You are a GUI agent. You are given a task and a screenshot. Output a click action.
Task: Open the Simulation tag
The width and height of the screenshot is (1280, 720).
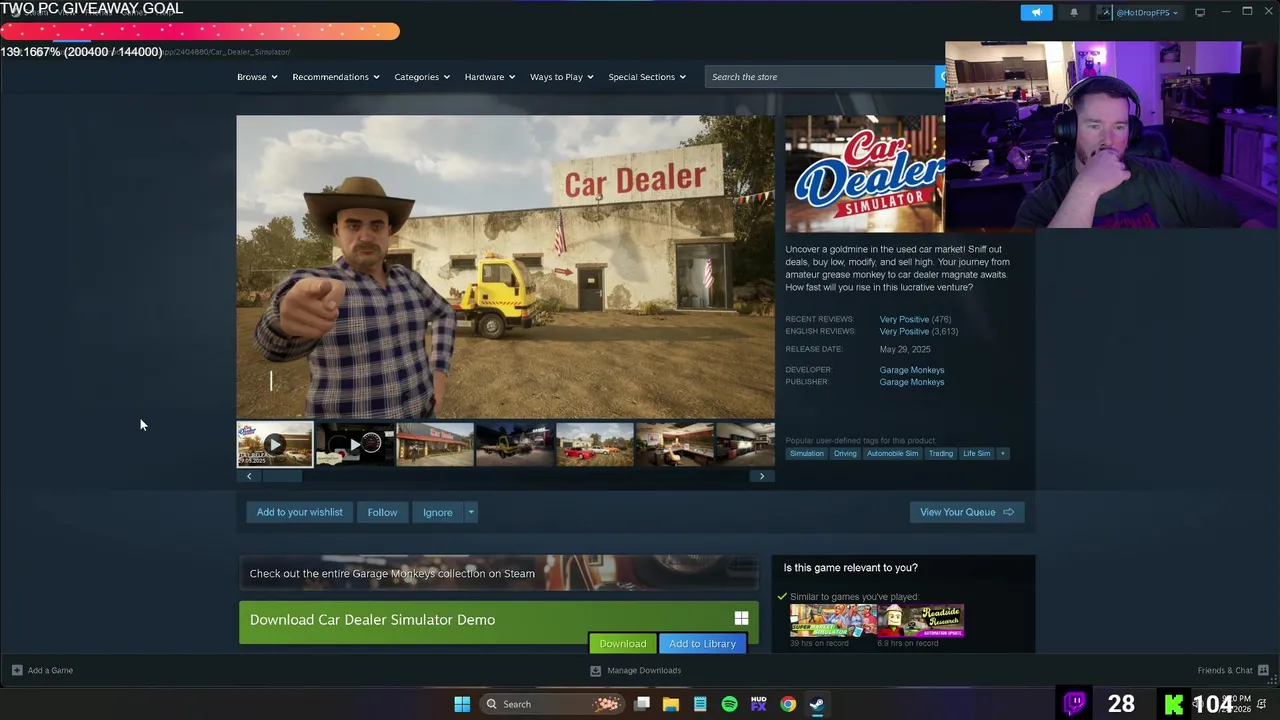click(x=807, y=454)
